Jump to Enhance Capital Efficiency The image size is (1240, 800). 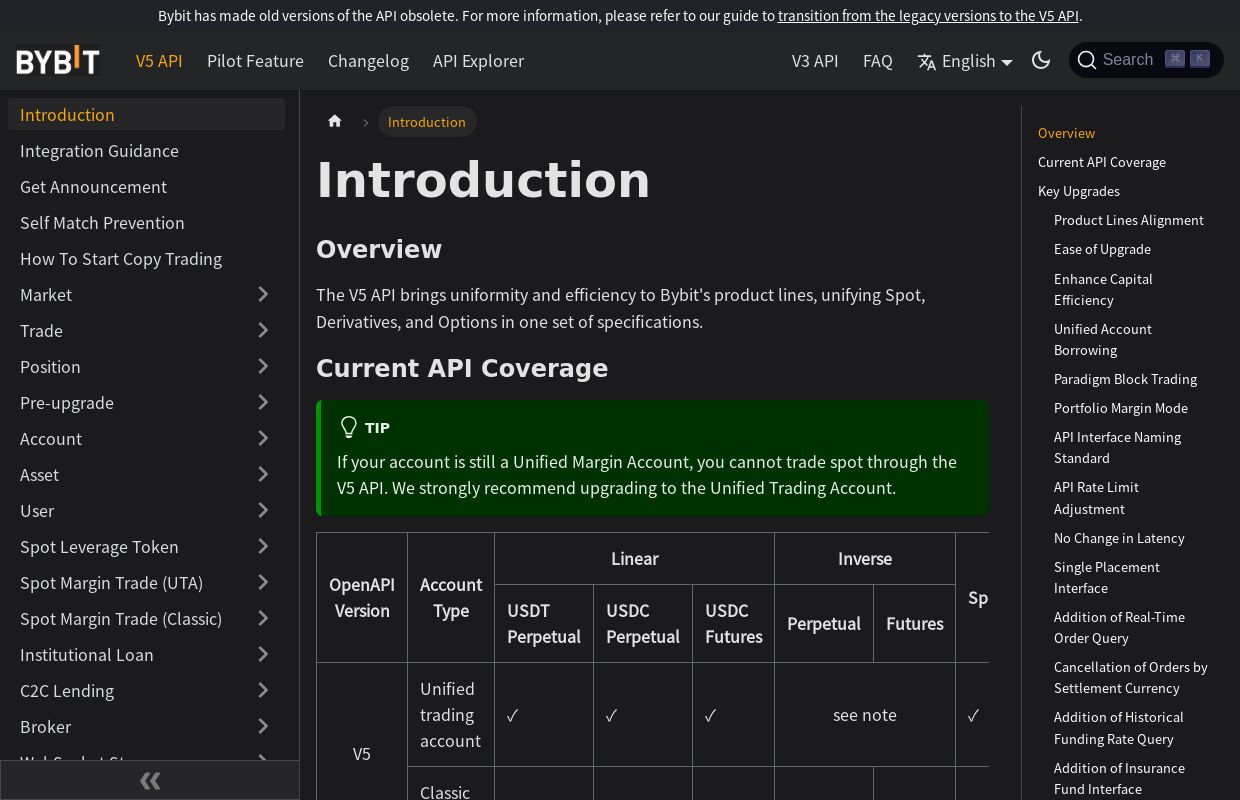[1103, 289]
